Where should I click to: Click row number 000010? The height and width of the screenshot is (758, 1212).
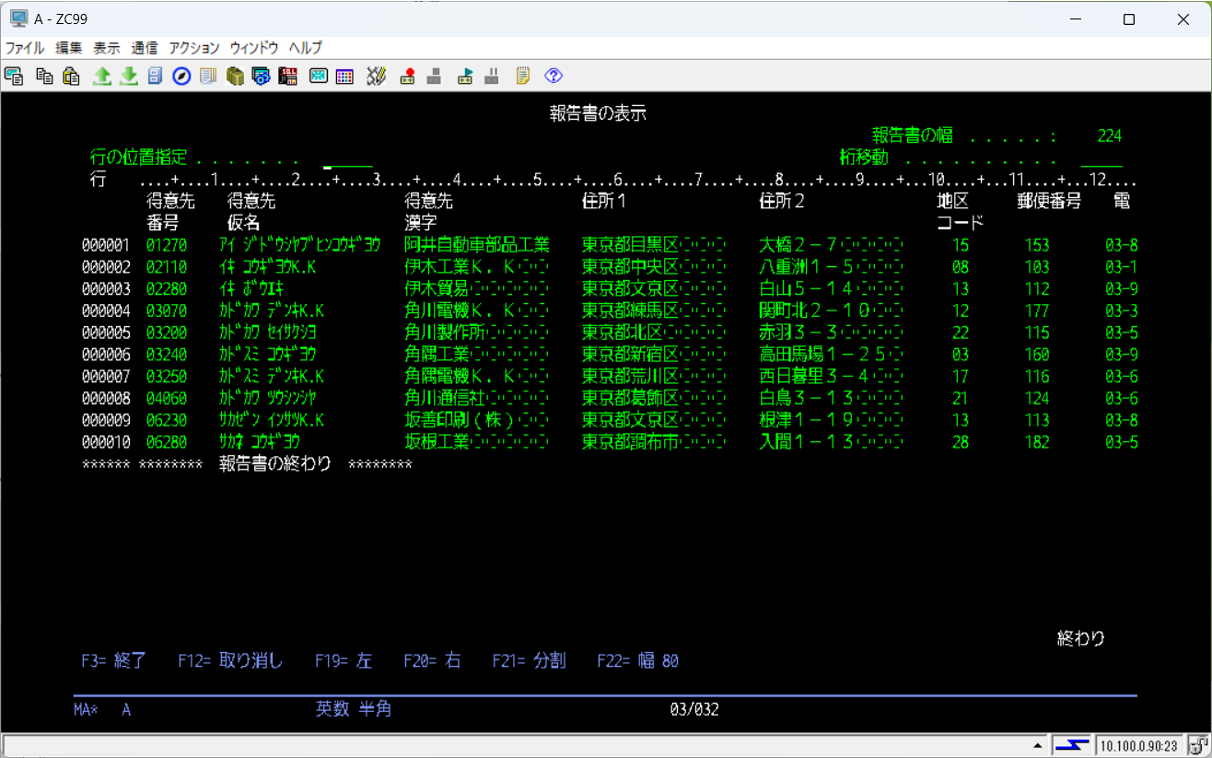(x=106, y=442)
